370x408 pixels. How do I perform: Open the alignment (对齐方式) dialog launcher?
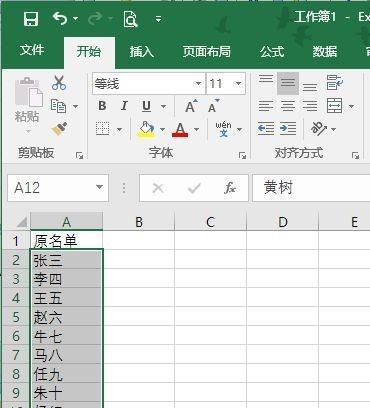click(356, 155)
